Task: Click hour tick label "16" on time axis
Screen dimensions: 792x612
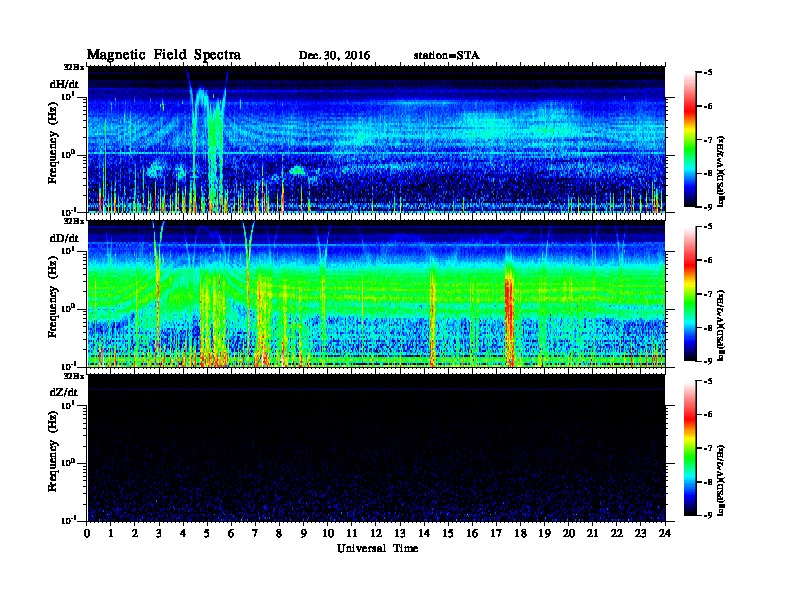Action: [472, 534]
